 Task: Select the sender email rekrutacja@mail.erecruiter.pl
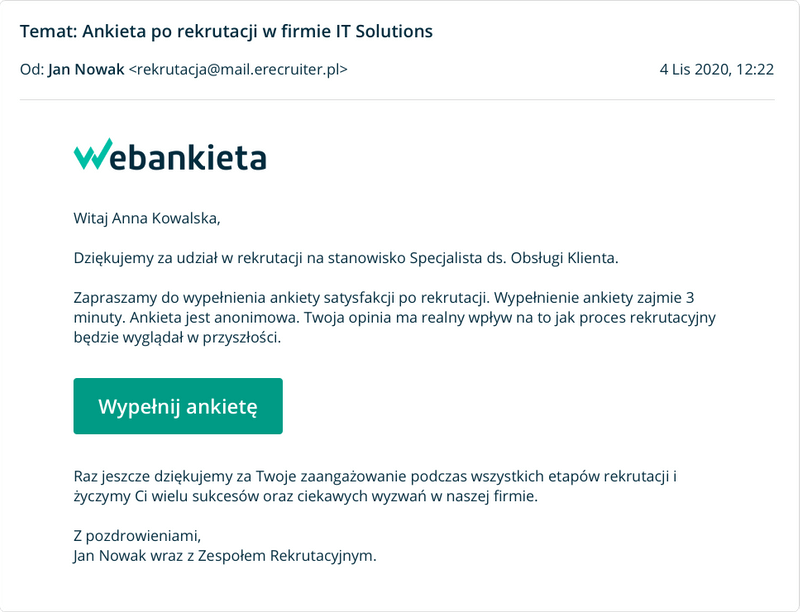tap(238, 69)
